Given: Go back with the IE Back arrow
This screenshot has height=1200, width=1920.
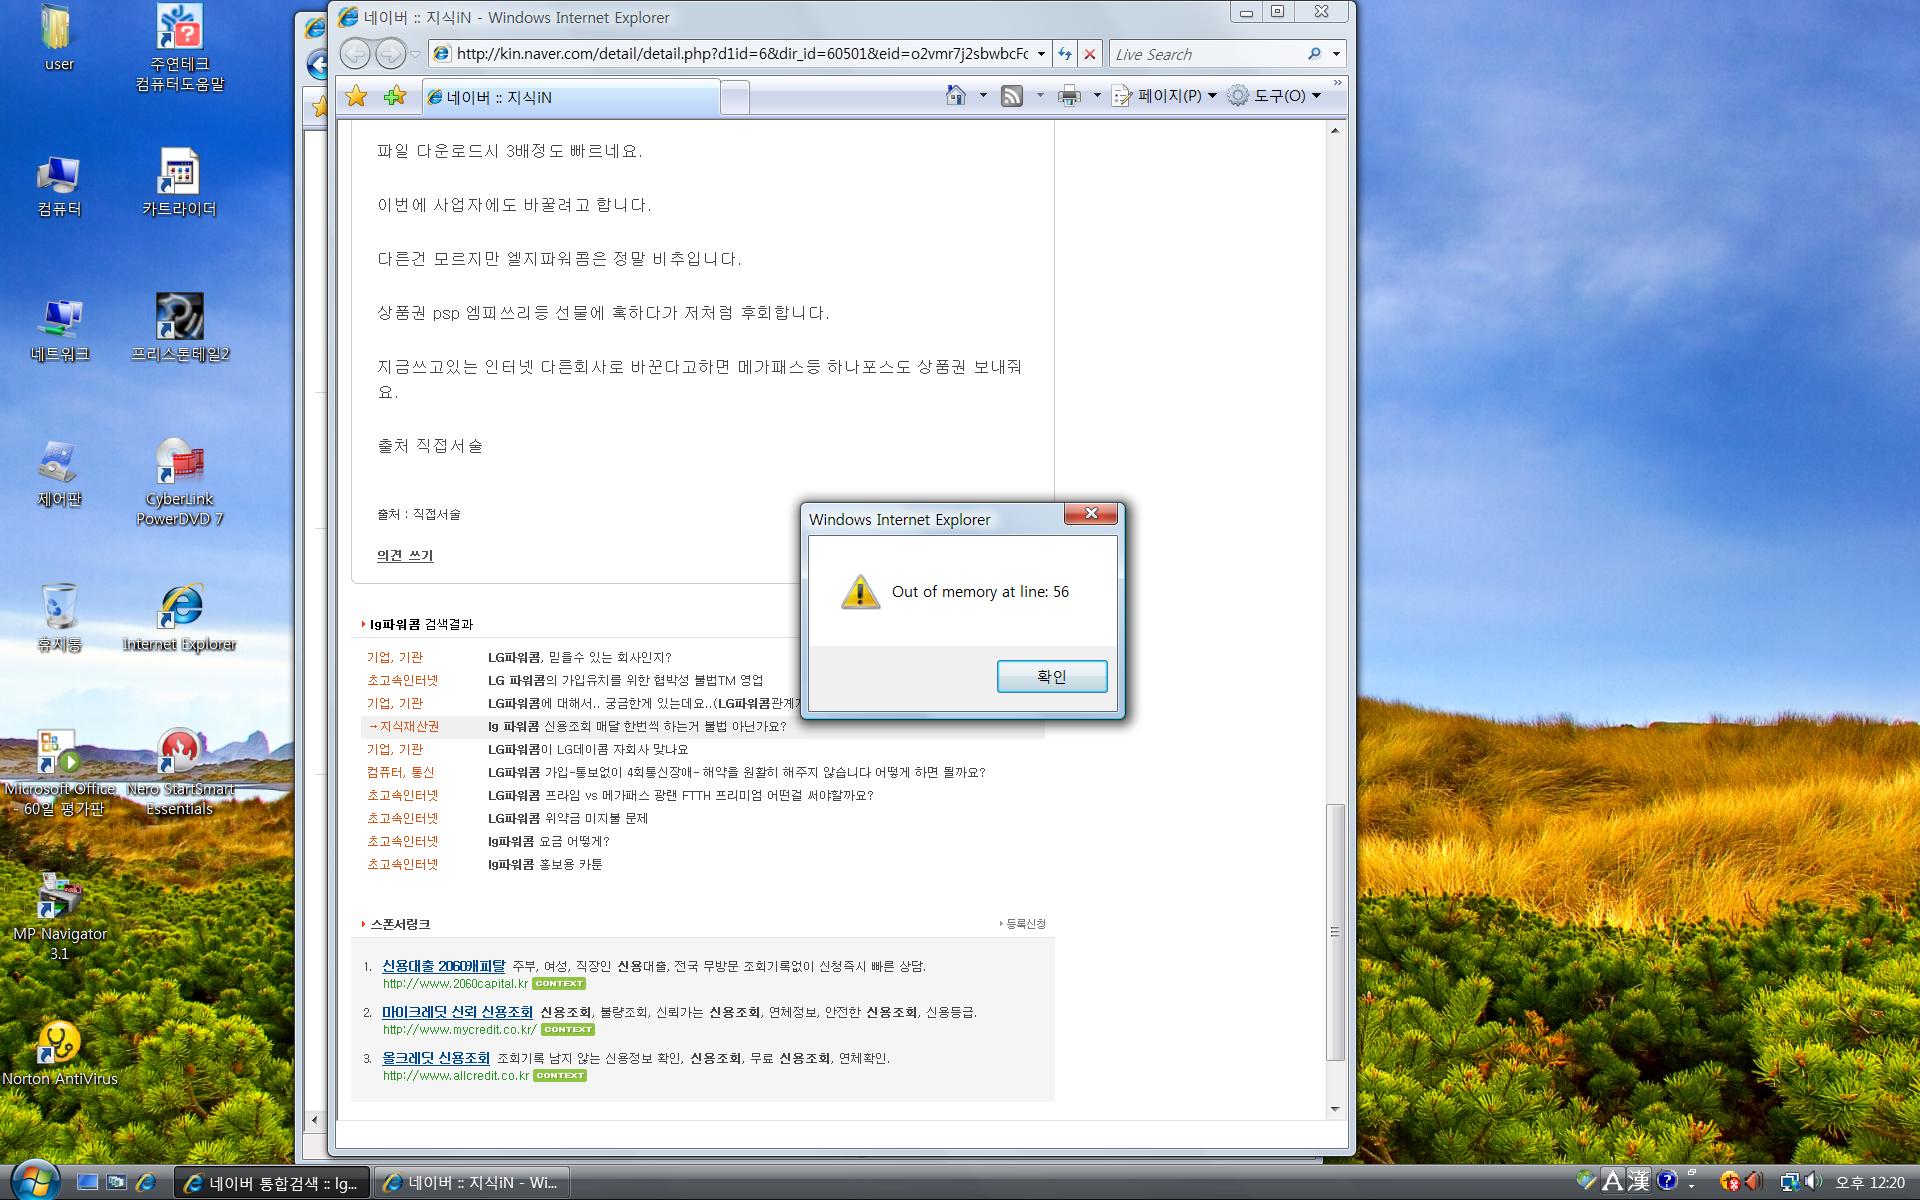Looking at the screenshot, I should [354, 53].
